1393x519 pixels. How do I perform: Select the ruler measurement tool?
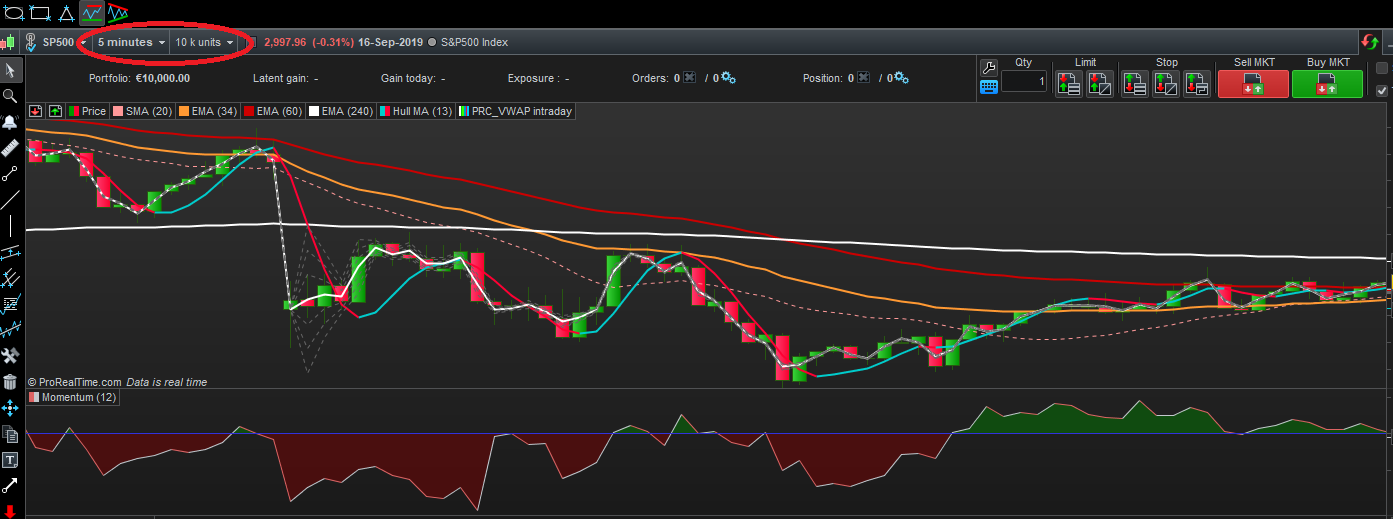pyautogui.click(x=10, y=148)
